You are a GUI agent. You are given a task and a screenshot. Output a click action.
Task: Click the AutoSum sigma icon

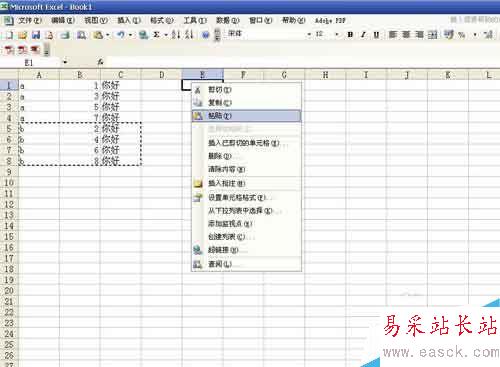coord(156,35)
